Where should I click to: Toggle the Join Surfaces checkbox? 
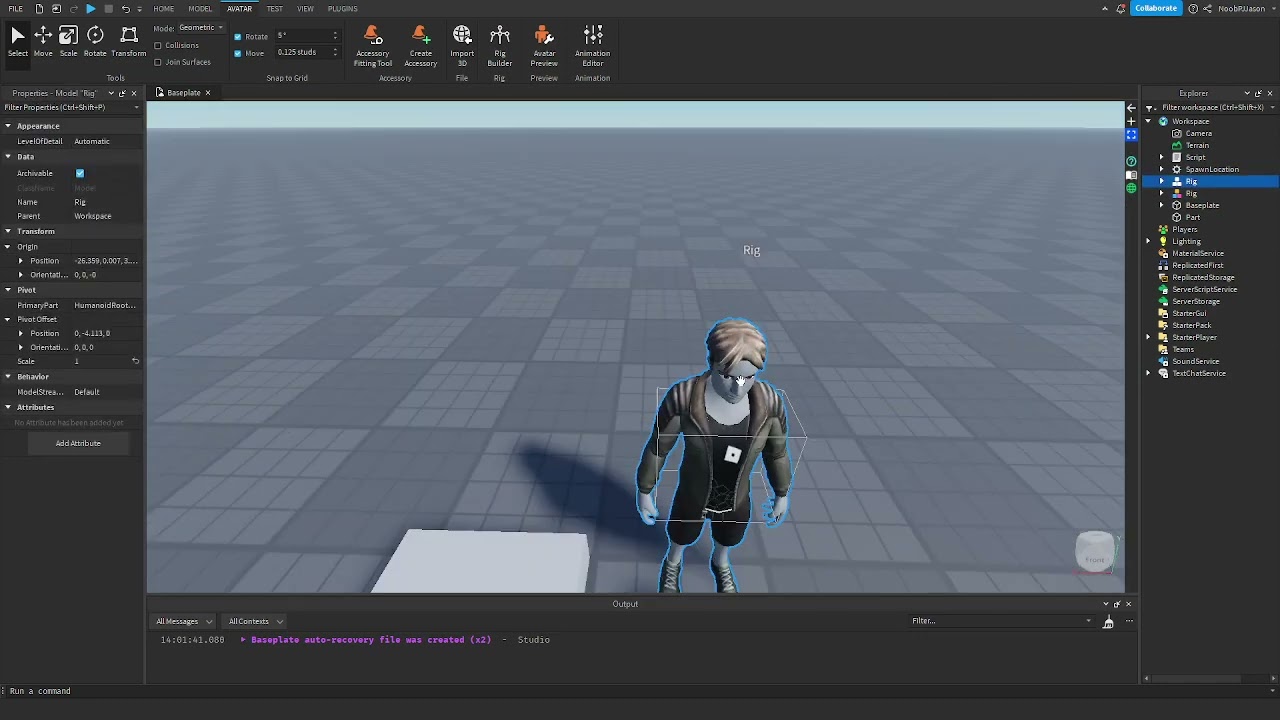point(158,62)
